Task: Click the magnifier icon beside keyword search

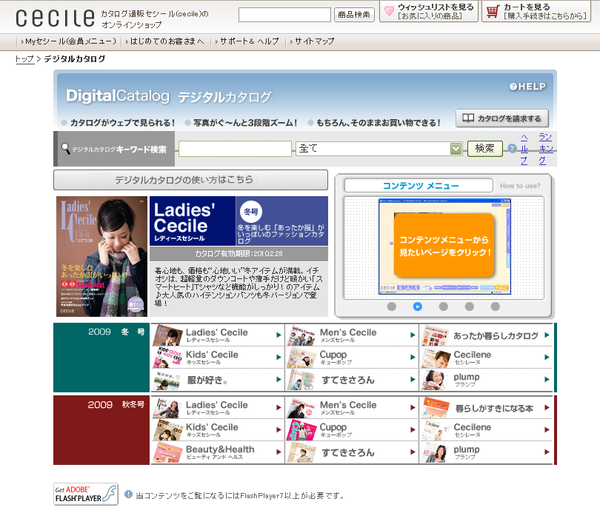Action: 66,148
